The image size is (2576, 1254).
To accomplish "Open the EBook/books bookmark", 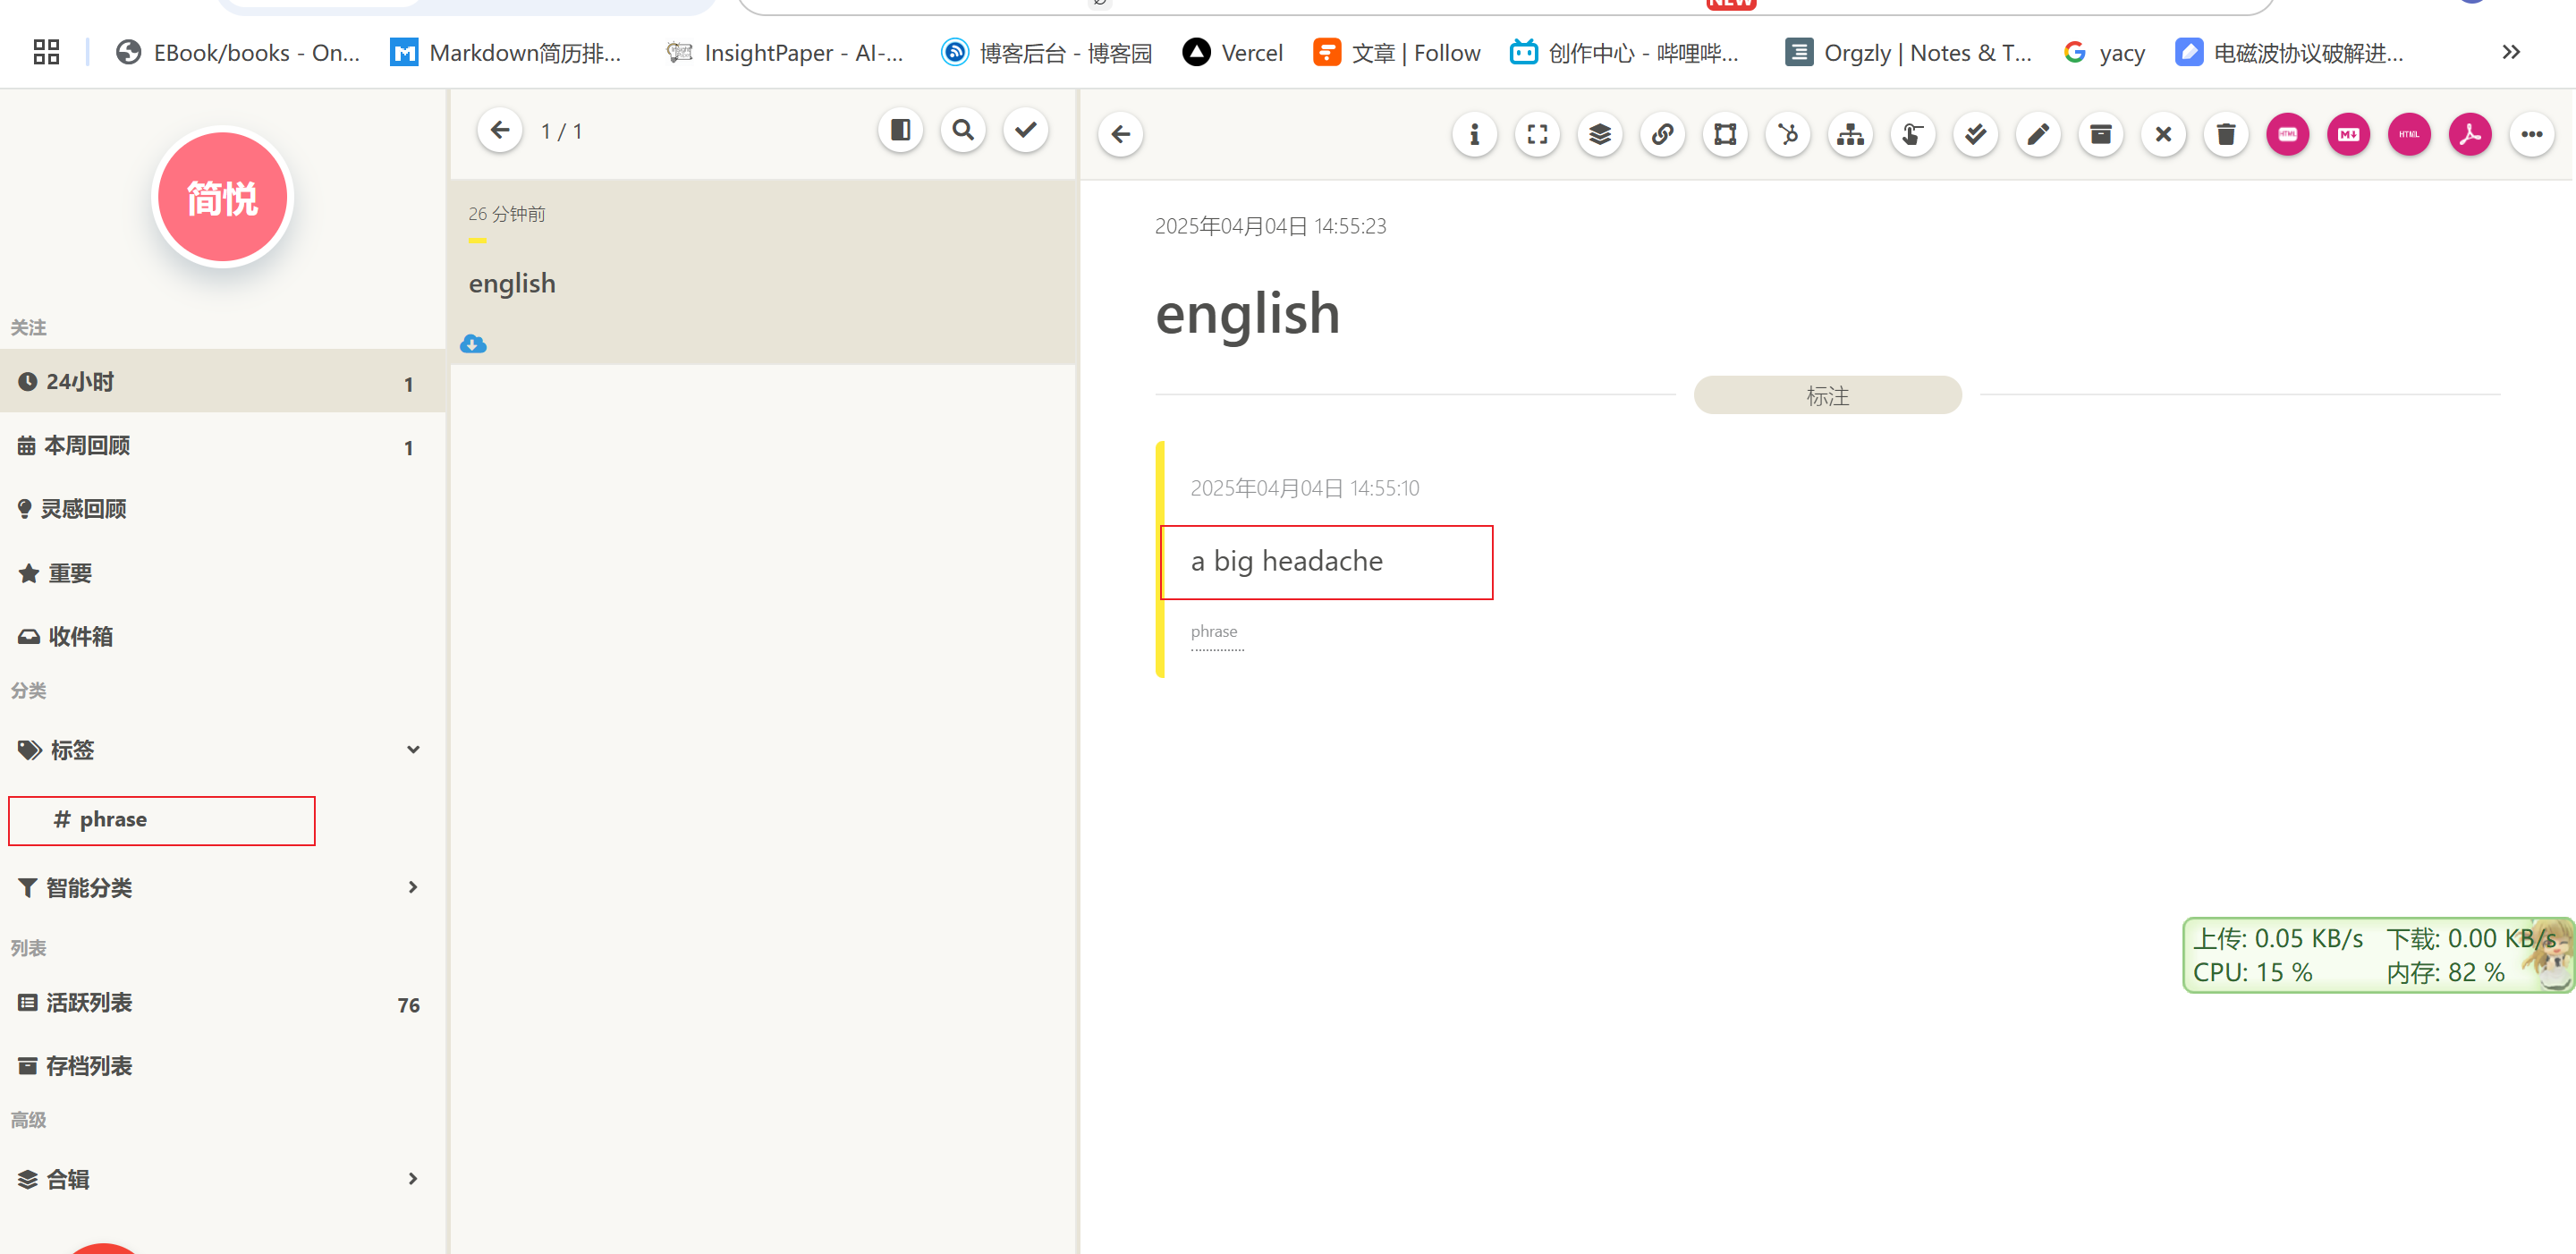I will (238, 53).
